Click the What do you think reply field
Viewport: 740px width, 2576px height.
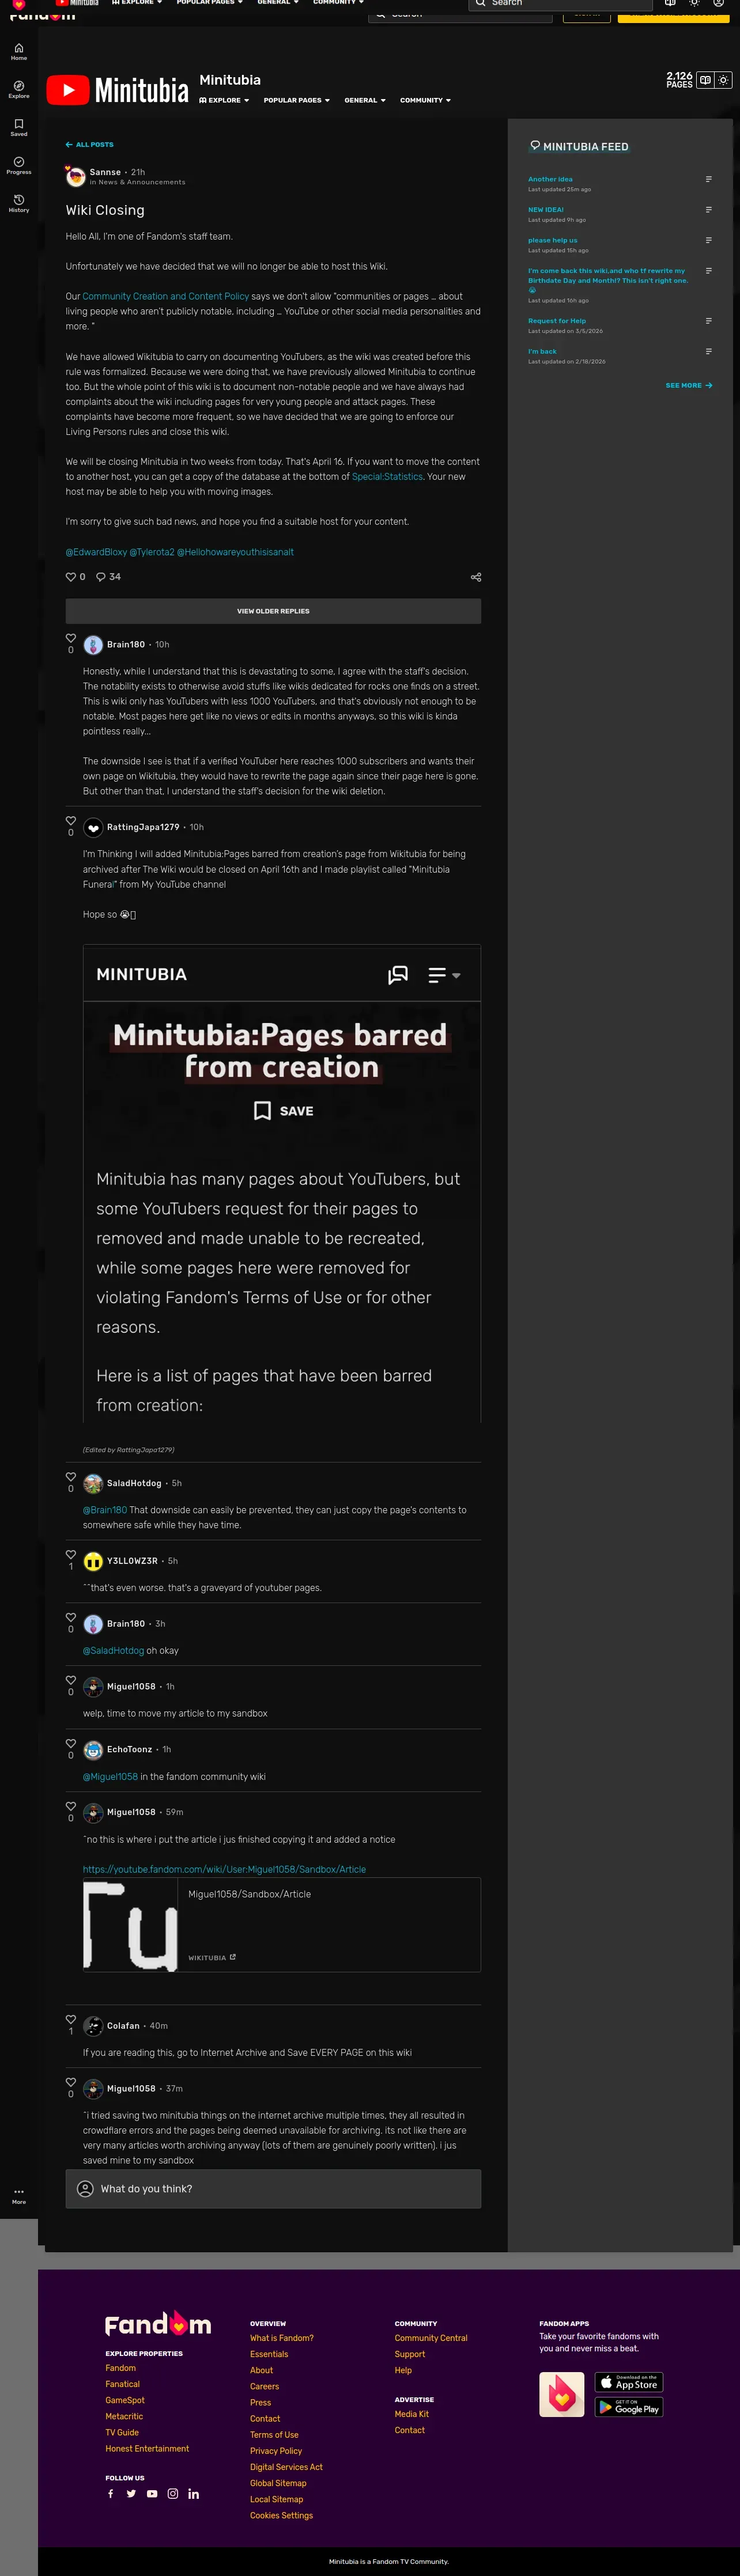coord(273,2188)
